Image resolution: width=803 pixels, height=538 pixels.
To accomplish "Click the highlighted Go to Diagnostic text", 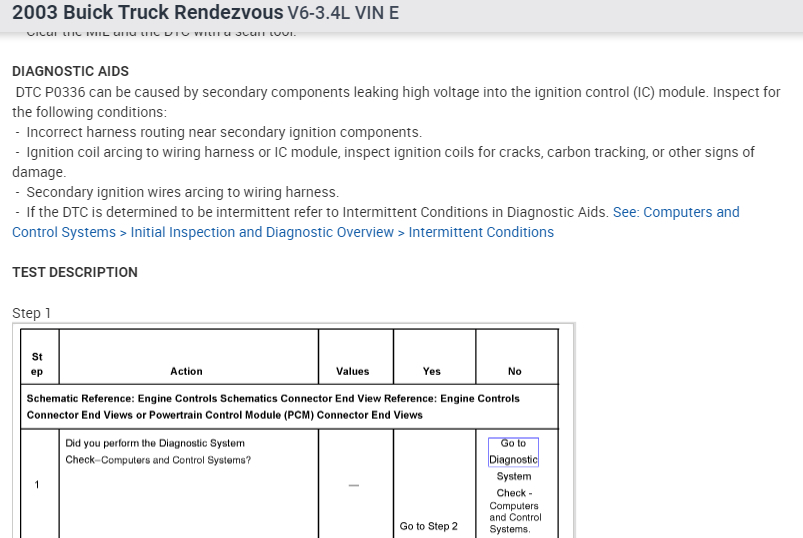I will tap(513, 452).
